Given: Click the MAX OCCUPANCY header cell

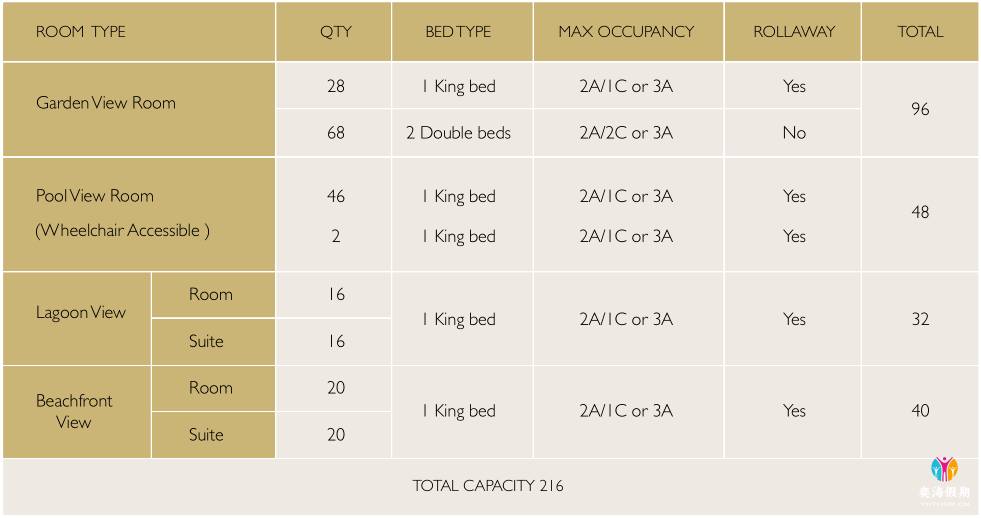Looking at the screenshot, I should tap(628, 31).
